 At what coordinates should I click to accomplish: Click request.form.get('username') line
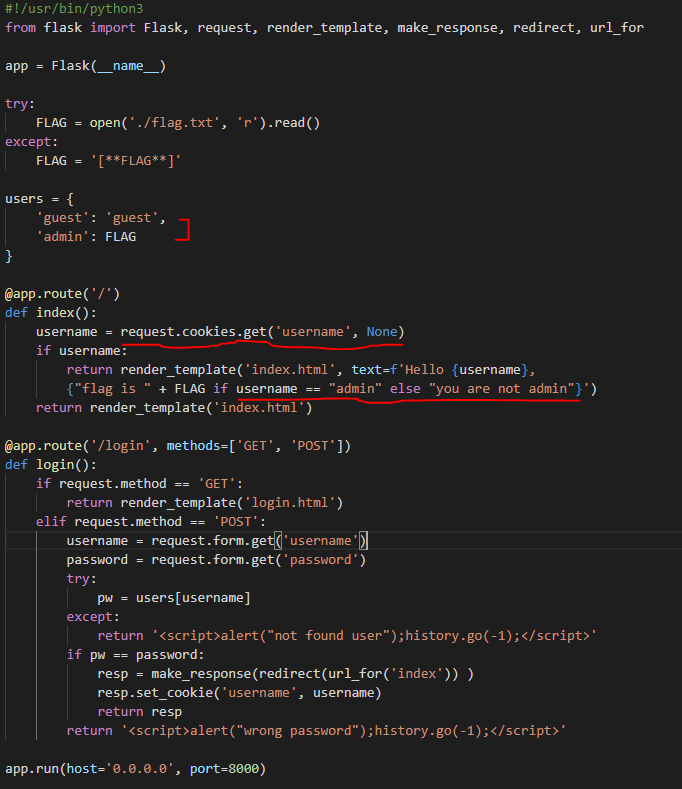217,541
